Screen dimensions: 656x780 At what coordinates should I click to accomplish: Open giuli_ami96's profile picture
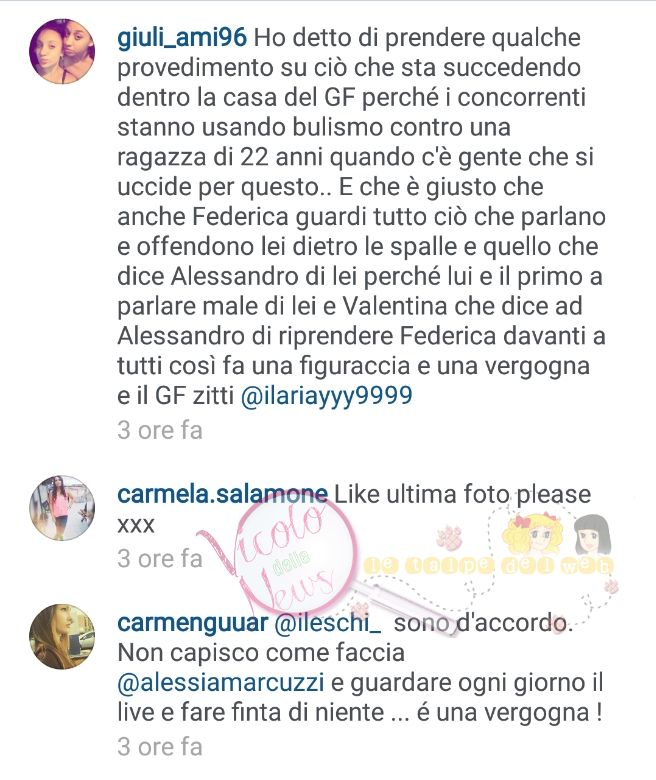(62, 51)
